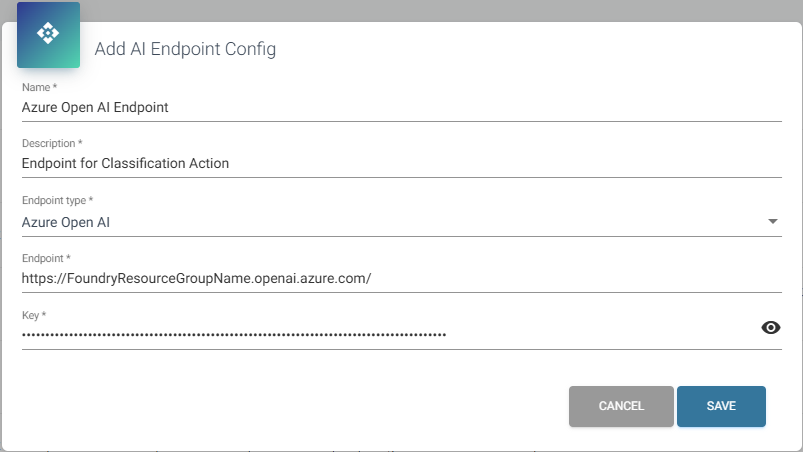Click the Endpoint URL input field

tap(402, 278)
